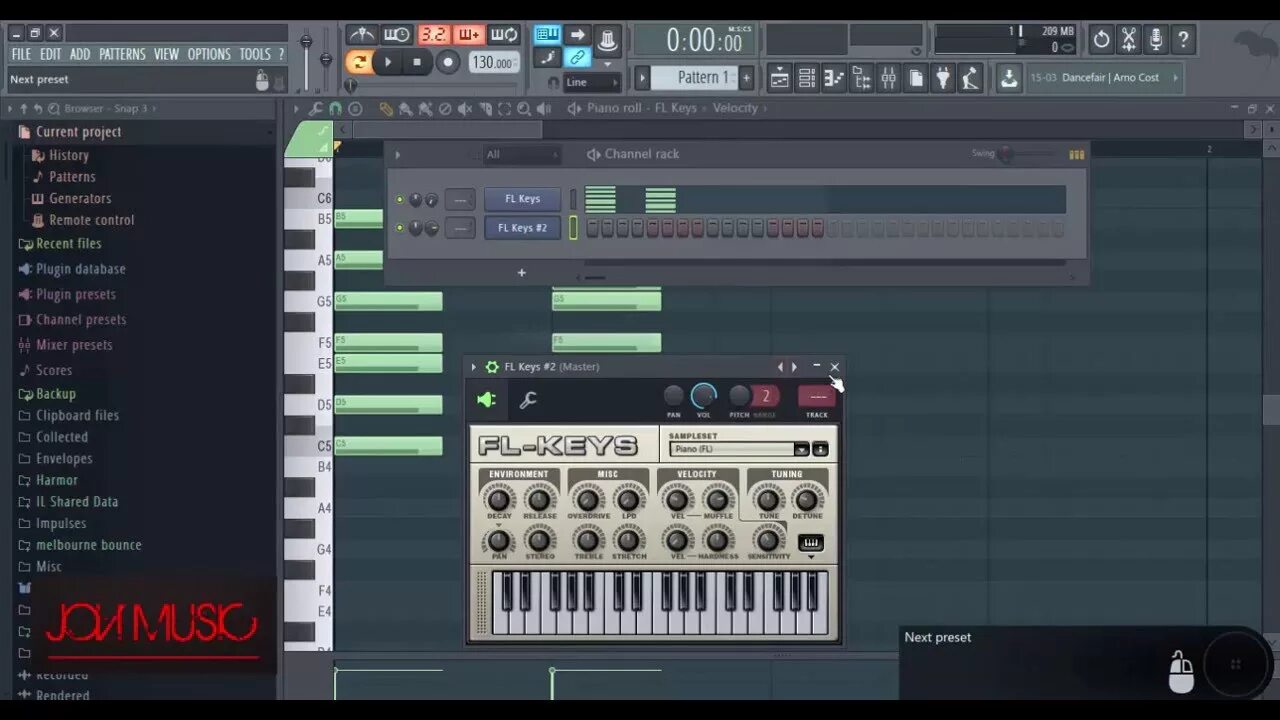
Task: Select the FL Keys #2 channel button
Action: [x=522, y=228]
